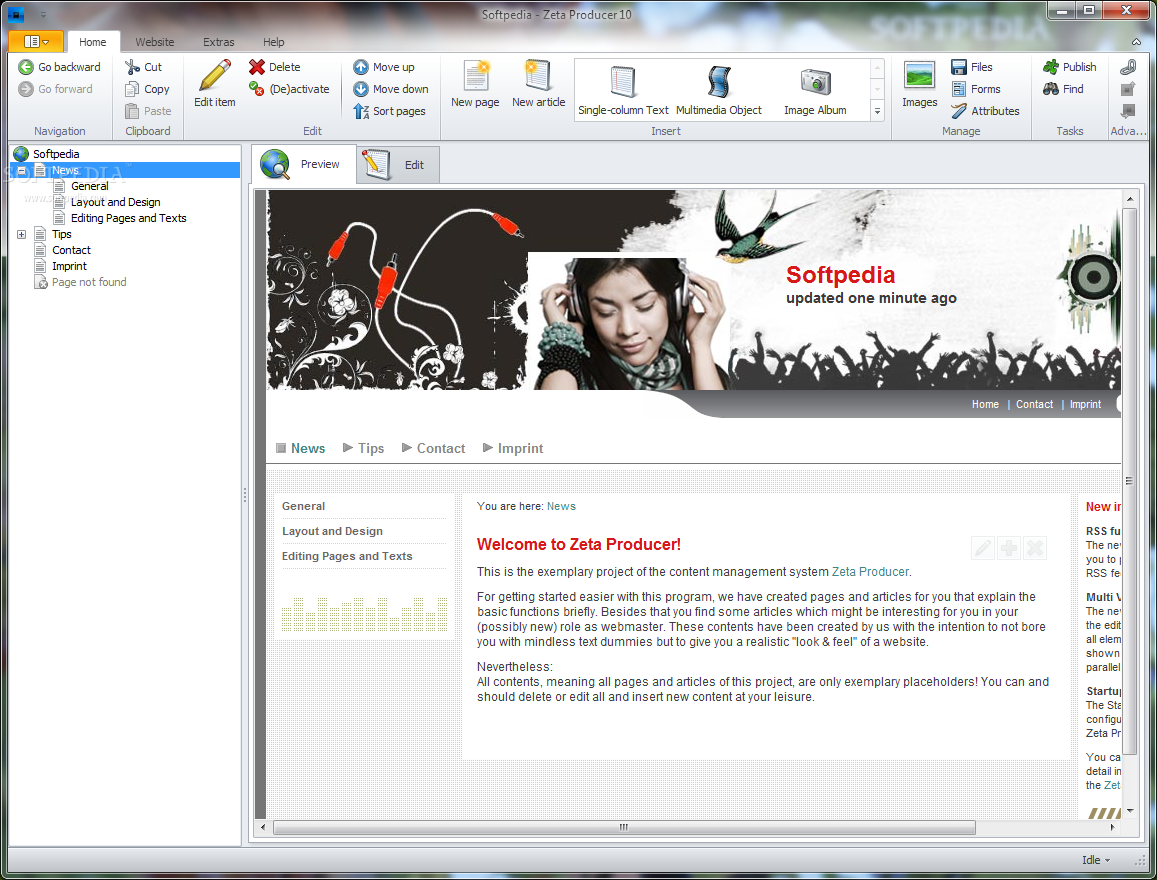Click the preview scroll-down arrow
The image size is (1157, 880).
click(x=1129, y=811)
